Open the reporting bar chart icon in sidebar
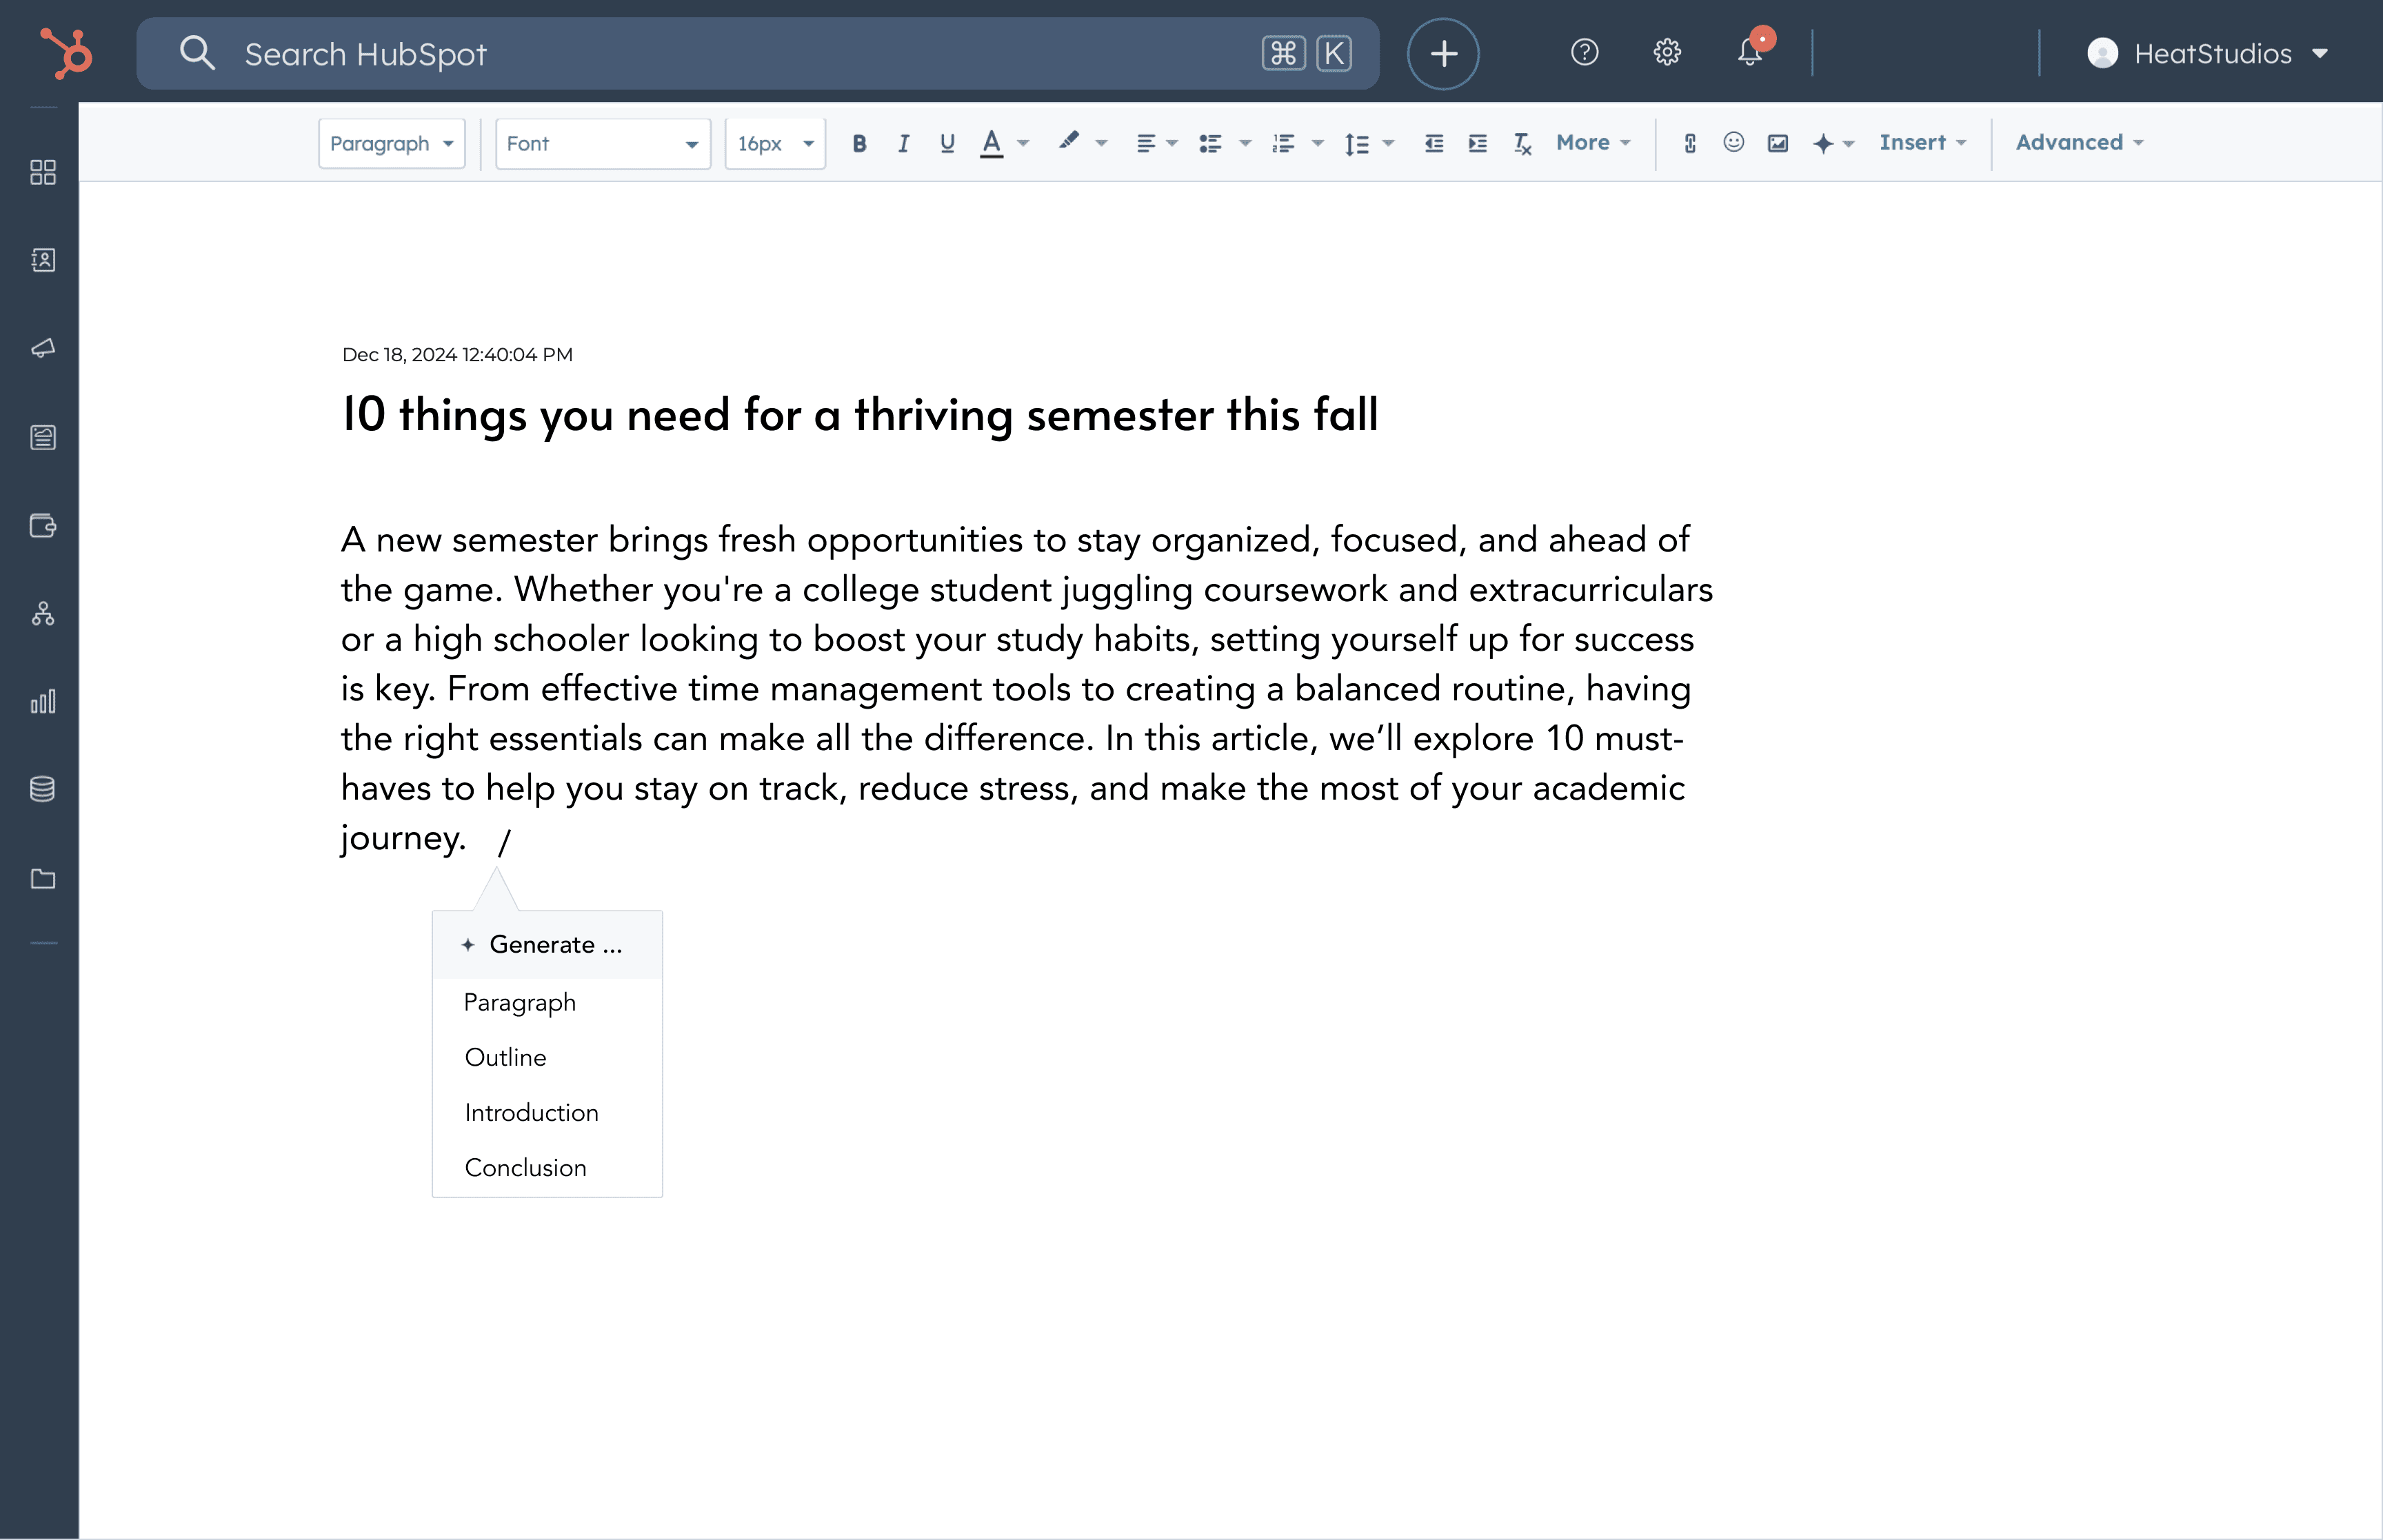The image size is (2383, 1540). (x=43, y=701)
